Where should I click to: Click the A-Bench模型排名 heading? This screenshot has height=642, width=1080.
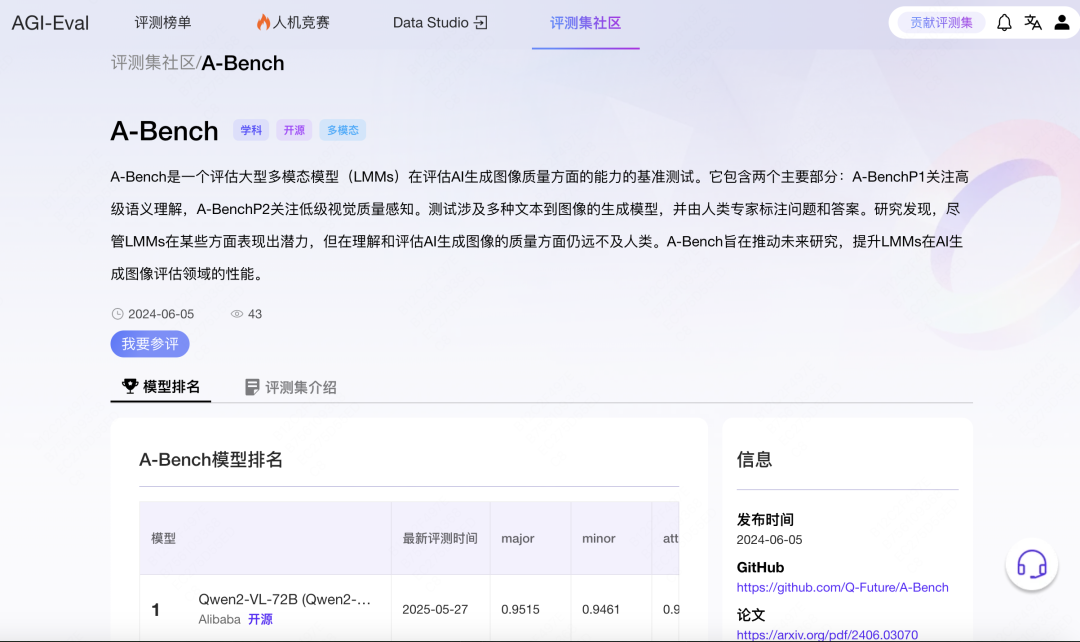pyautogui.click(x=211, y=459)
